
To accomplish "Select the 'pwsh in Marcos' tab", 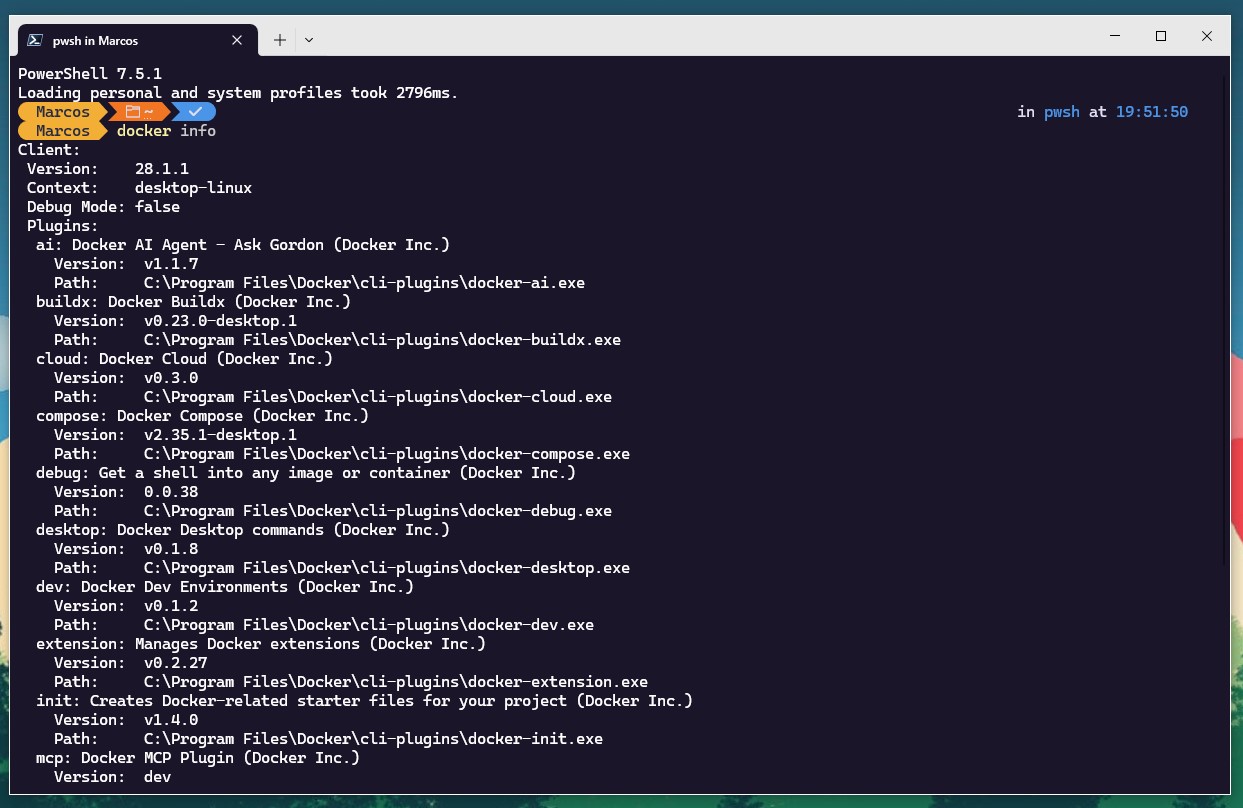I will 138,40.
